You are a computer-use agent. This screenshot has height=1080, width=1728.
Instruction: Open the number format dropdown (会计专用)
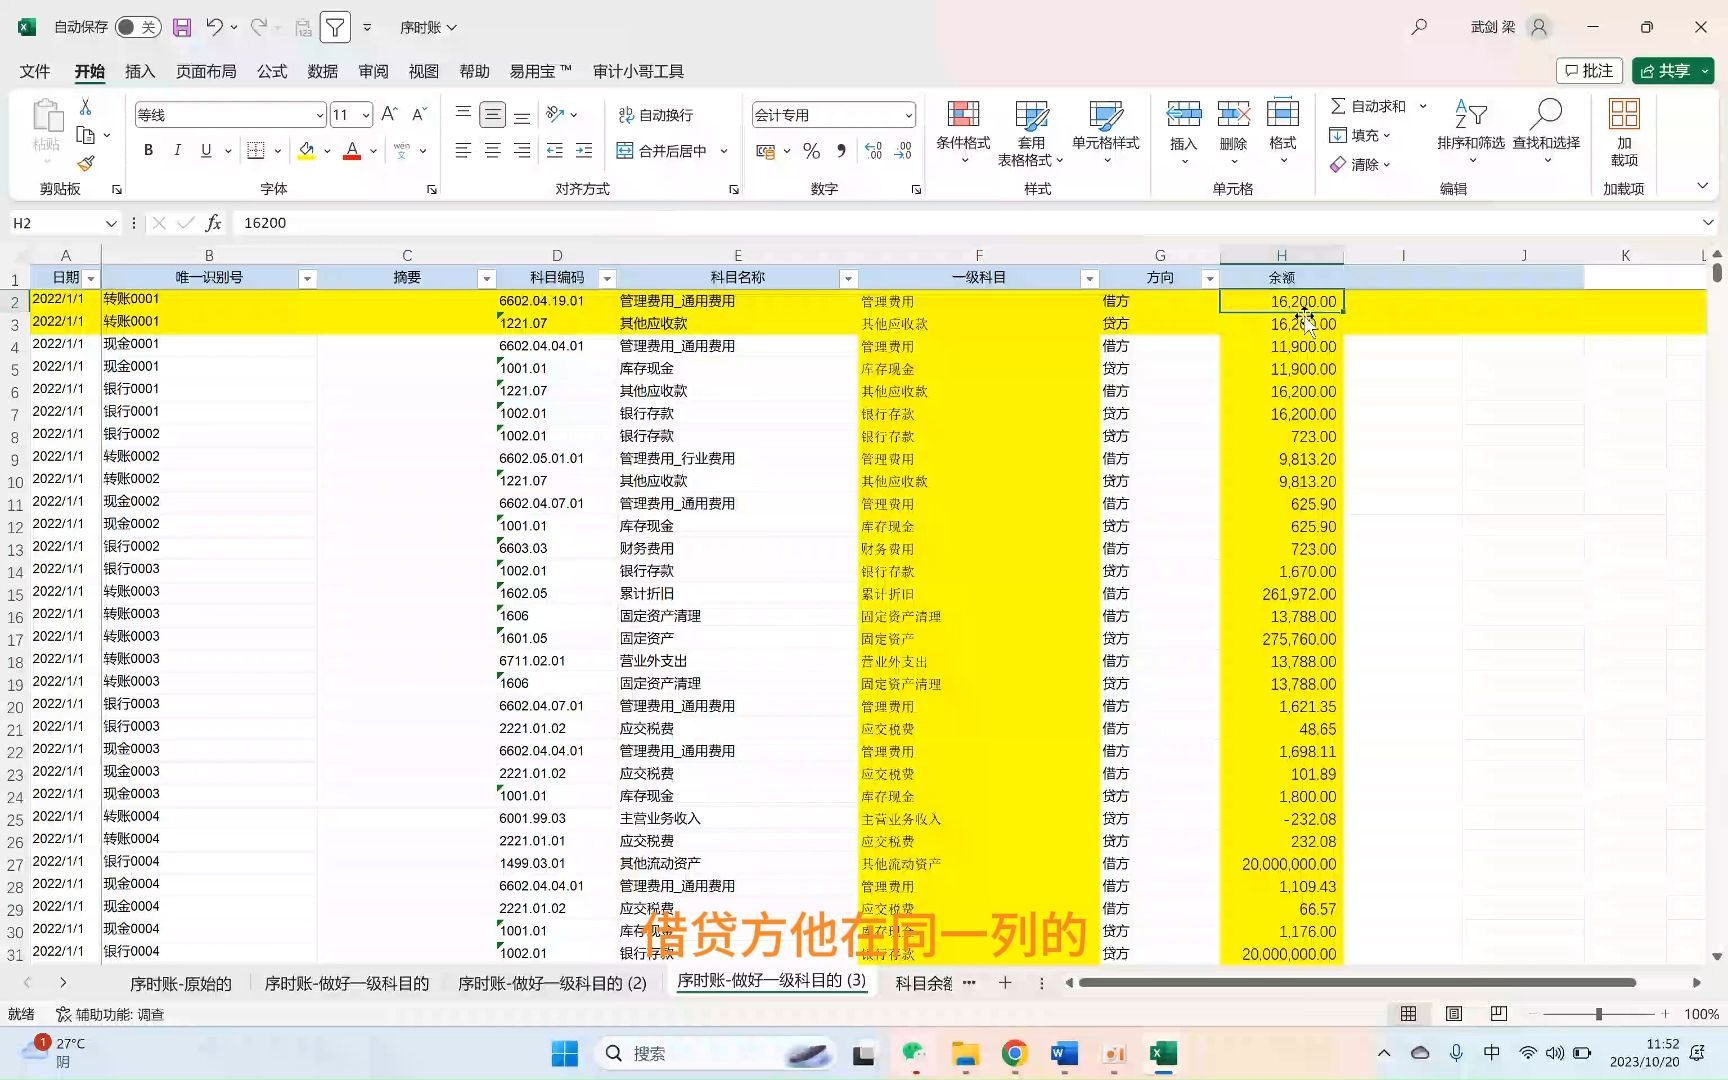pos(908,115)
